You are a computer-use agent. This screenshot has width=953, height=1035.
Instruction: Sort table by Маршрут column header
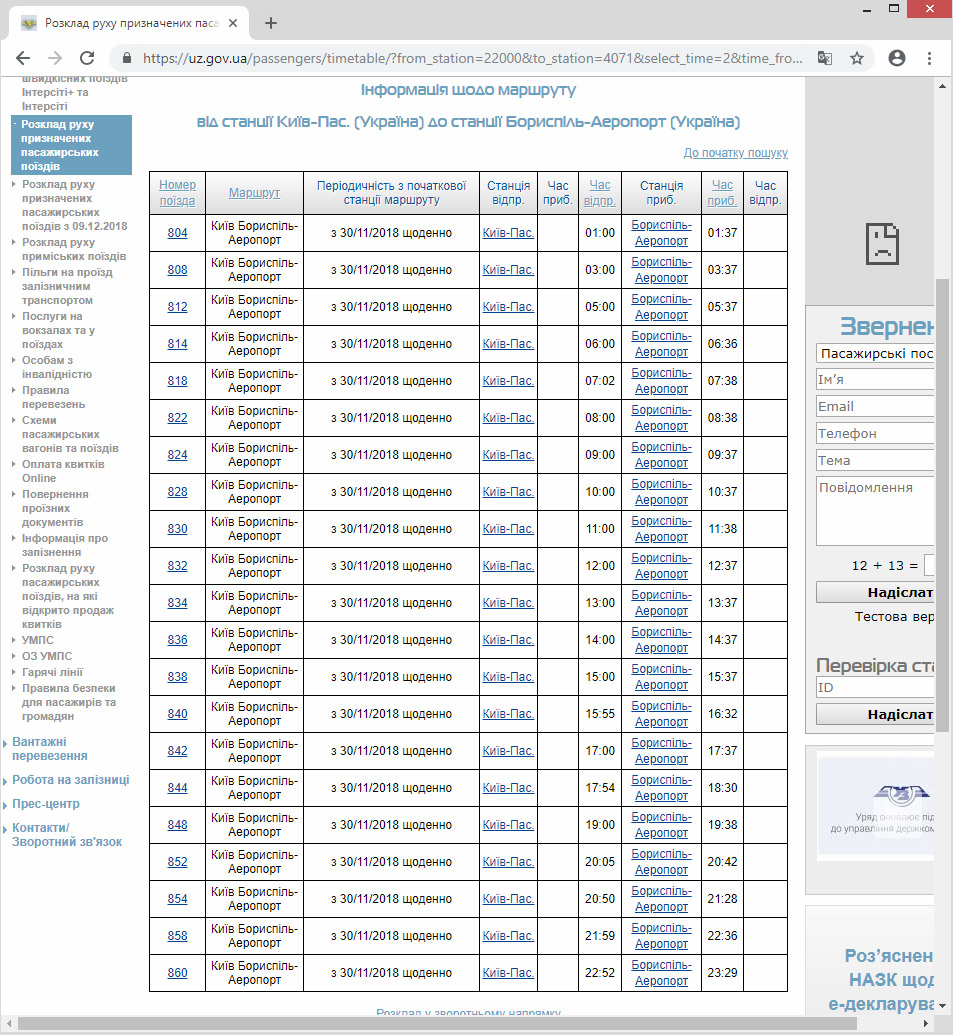254,193
